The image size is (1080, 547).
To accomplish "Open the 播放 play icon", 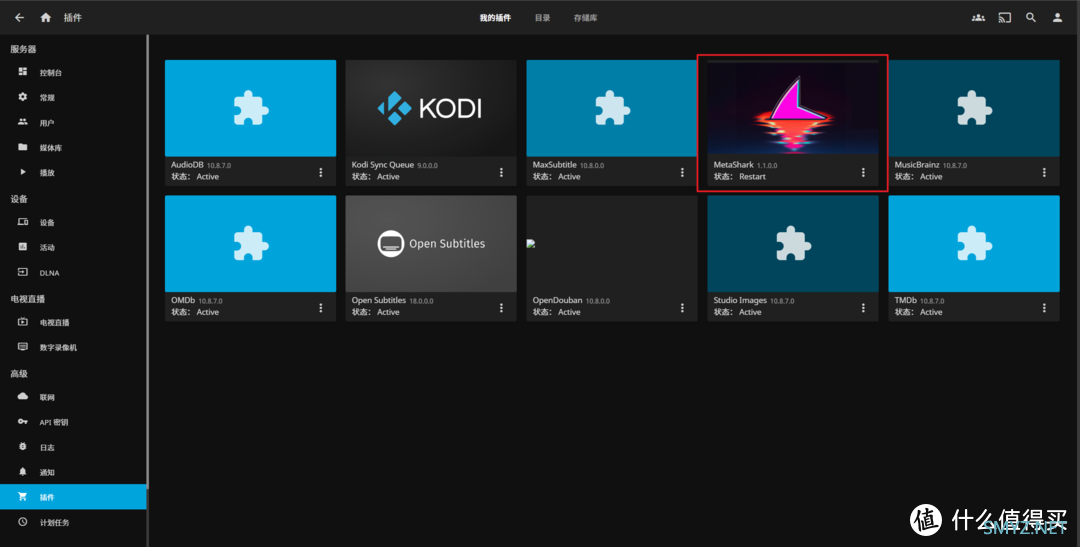I will pyautogui.click(x=23, y=172).
